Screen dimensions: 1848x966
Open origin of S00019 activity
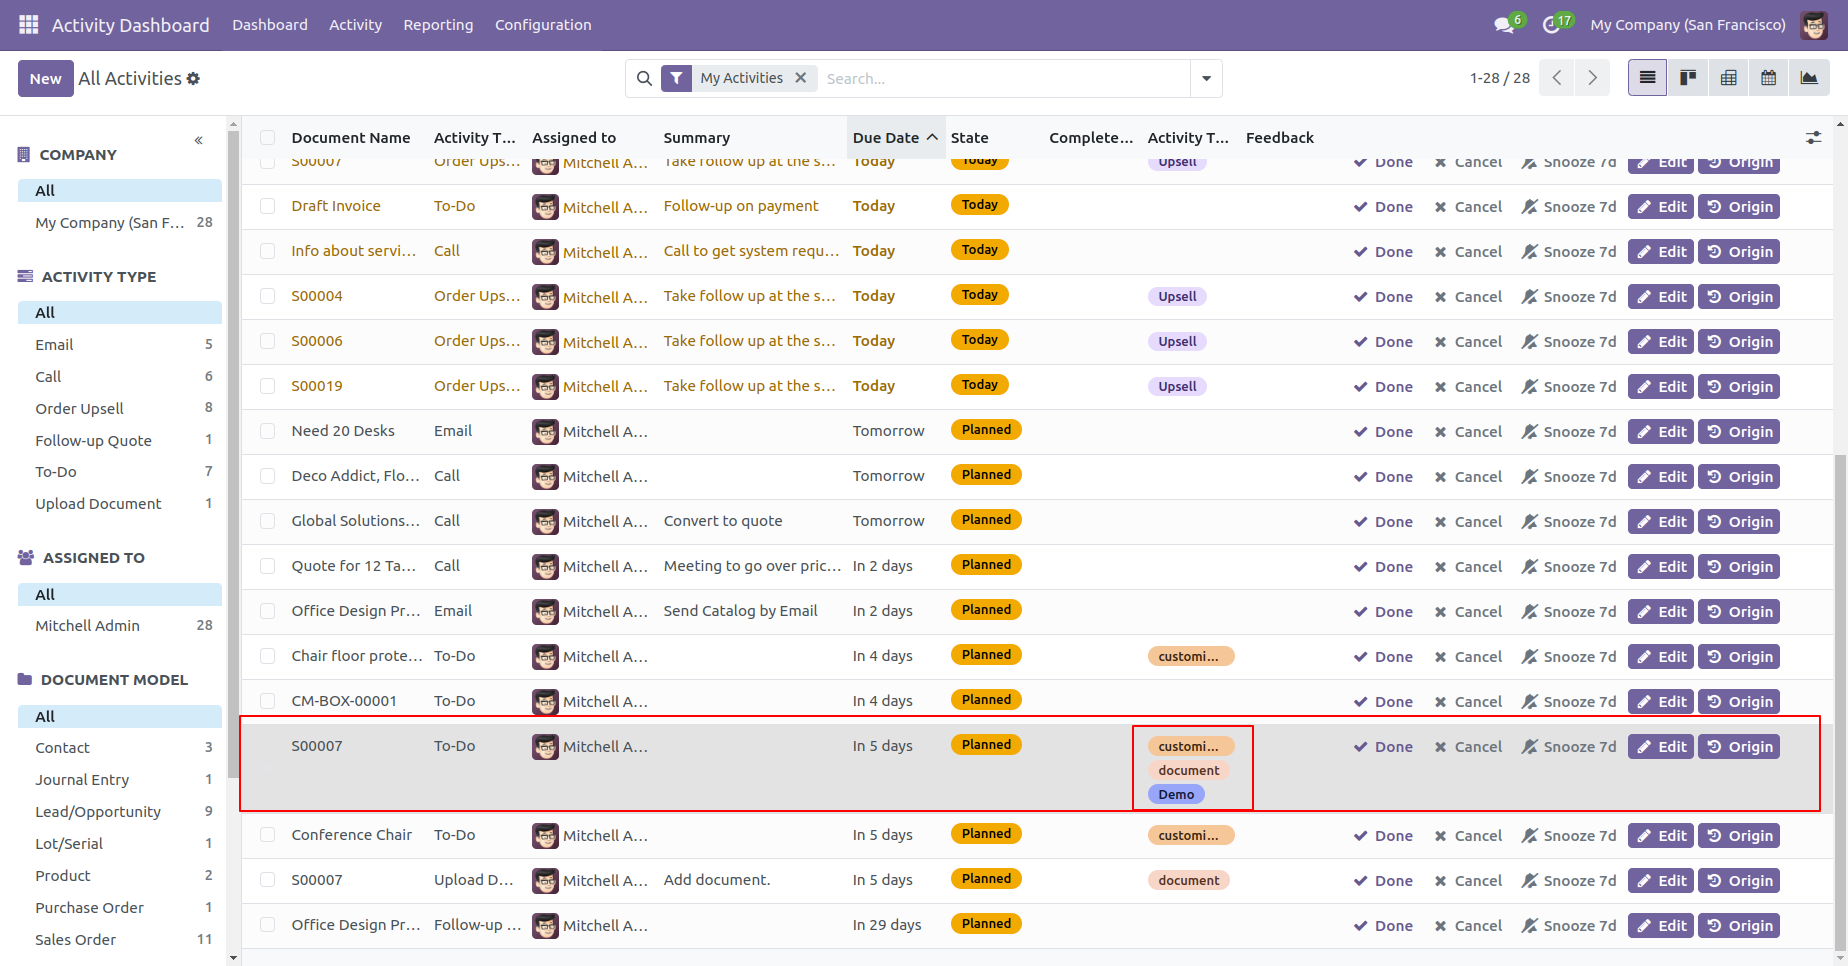(x=1739, y=387)
